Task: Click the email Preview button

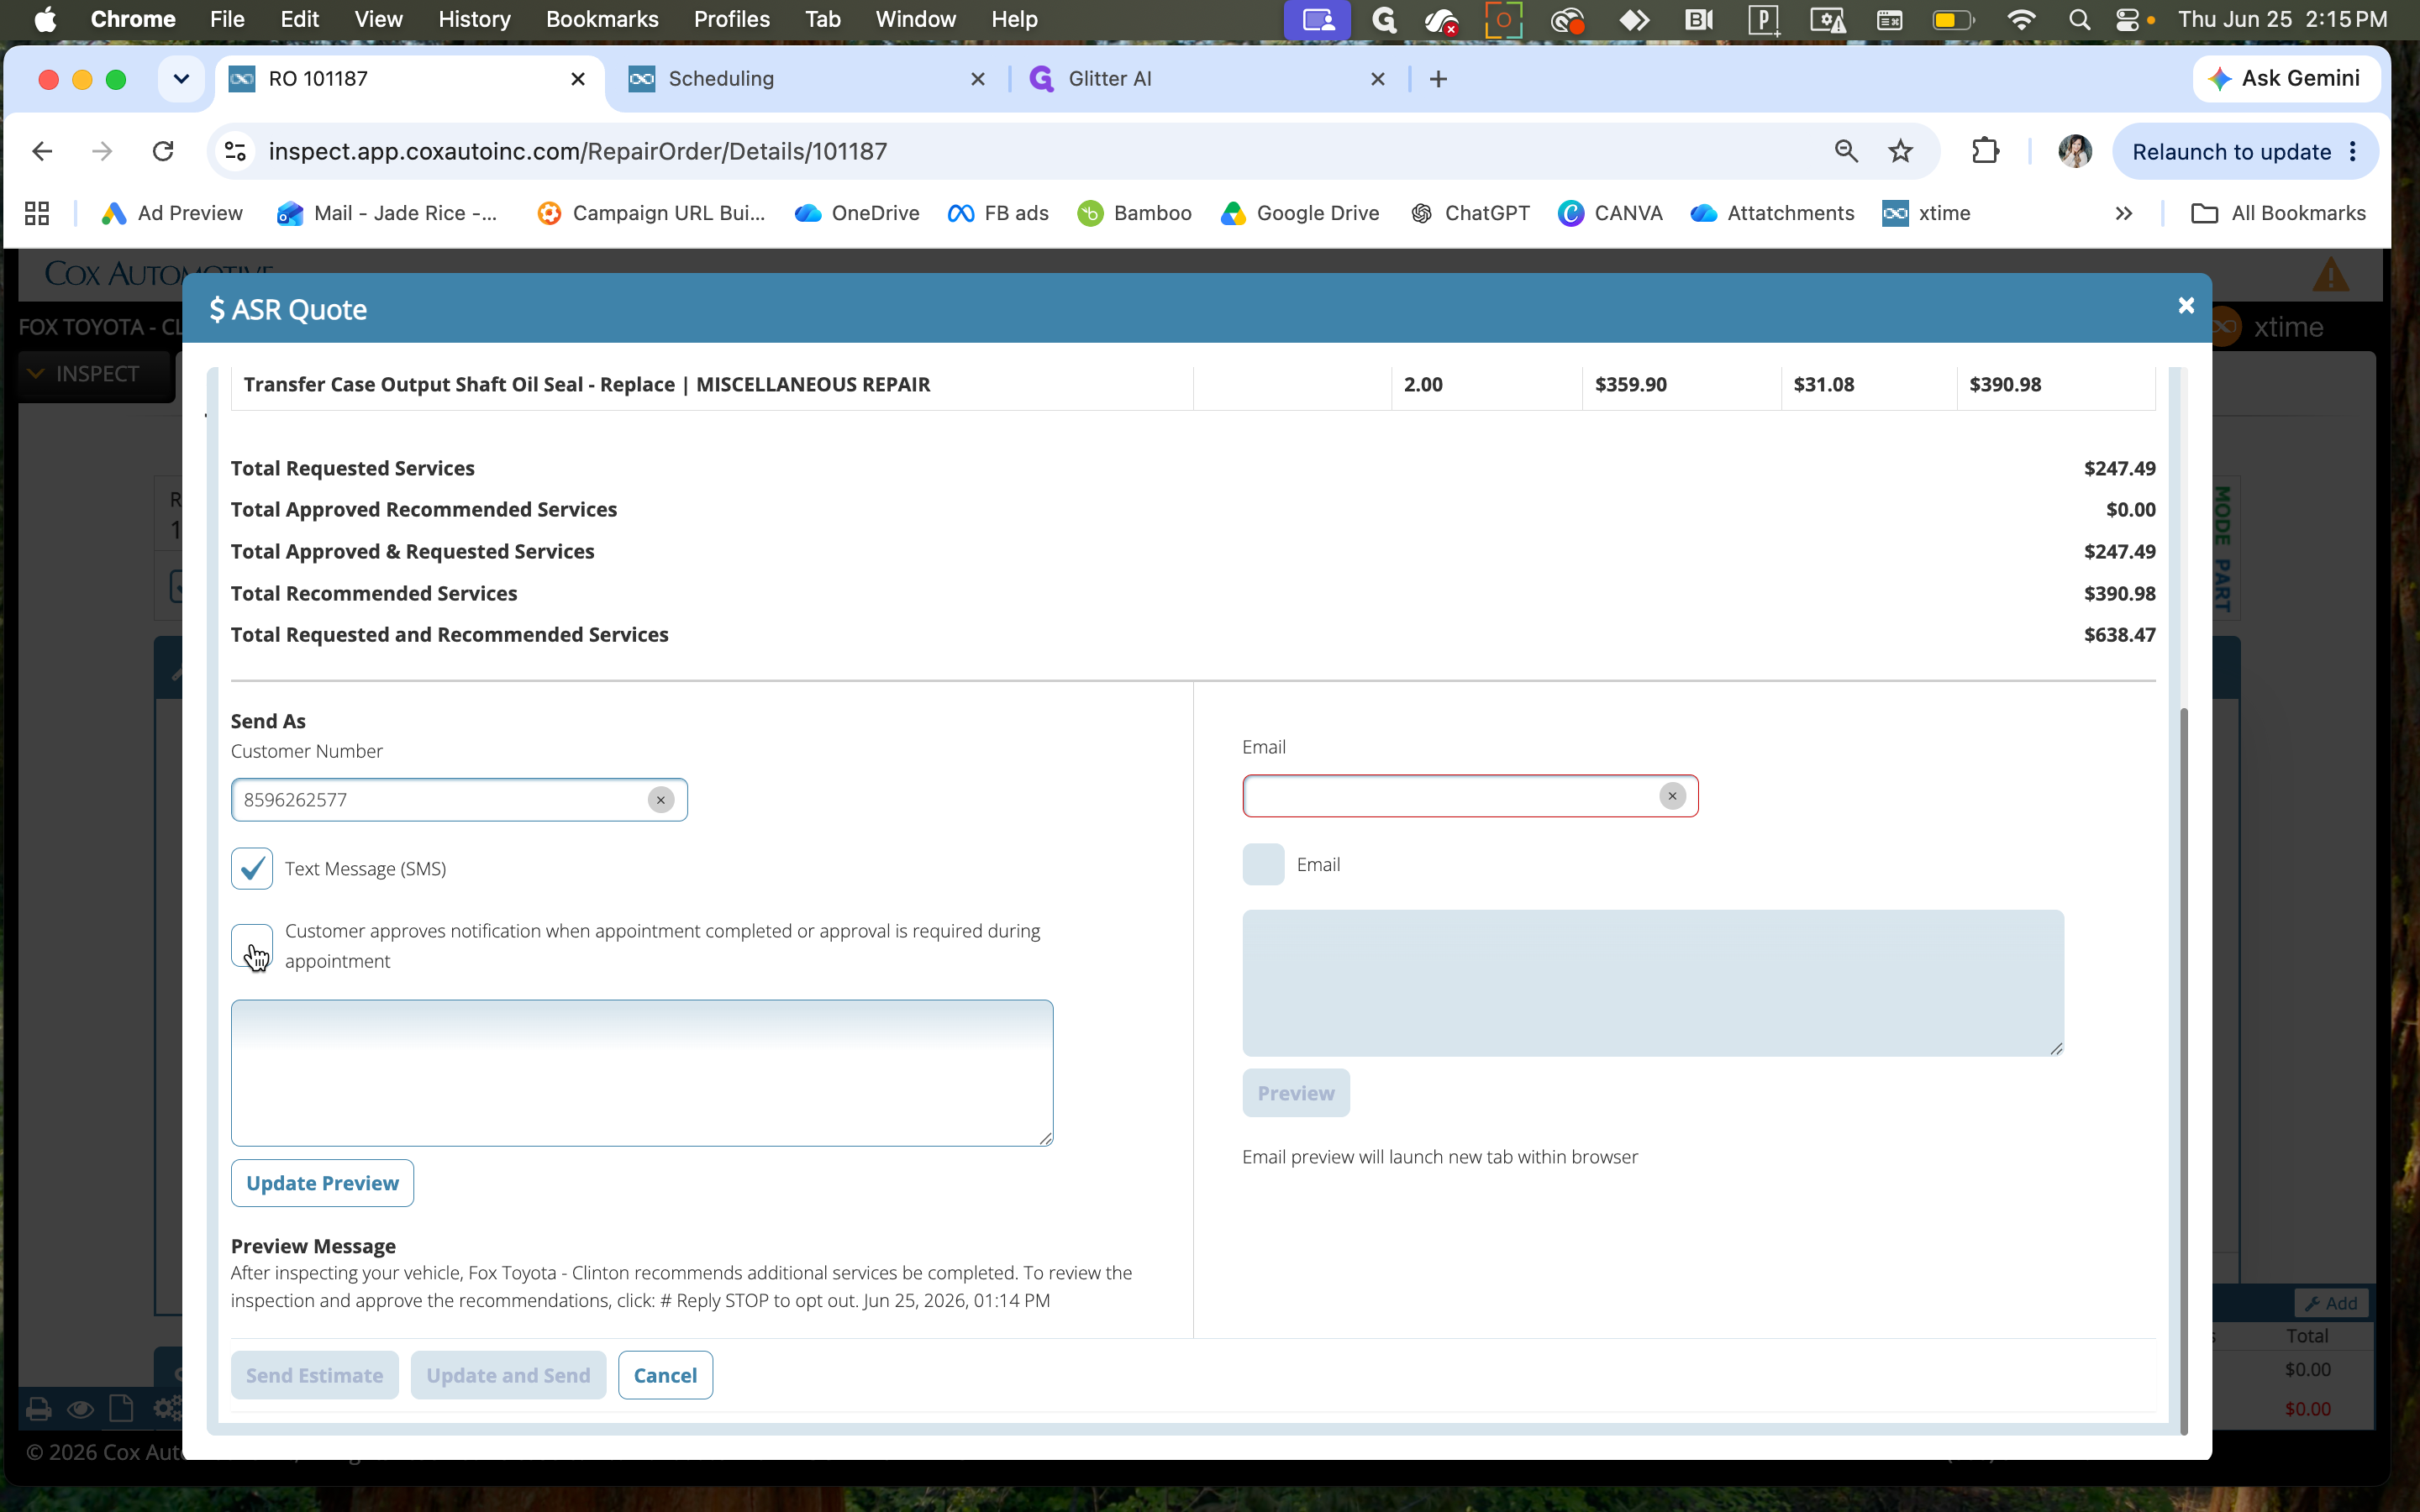Action: tap(1296, 1093)
